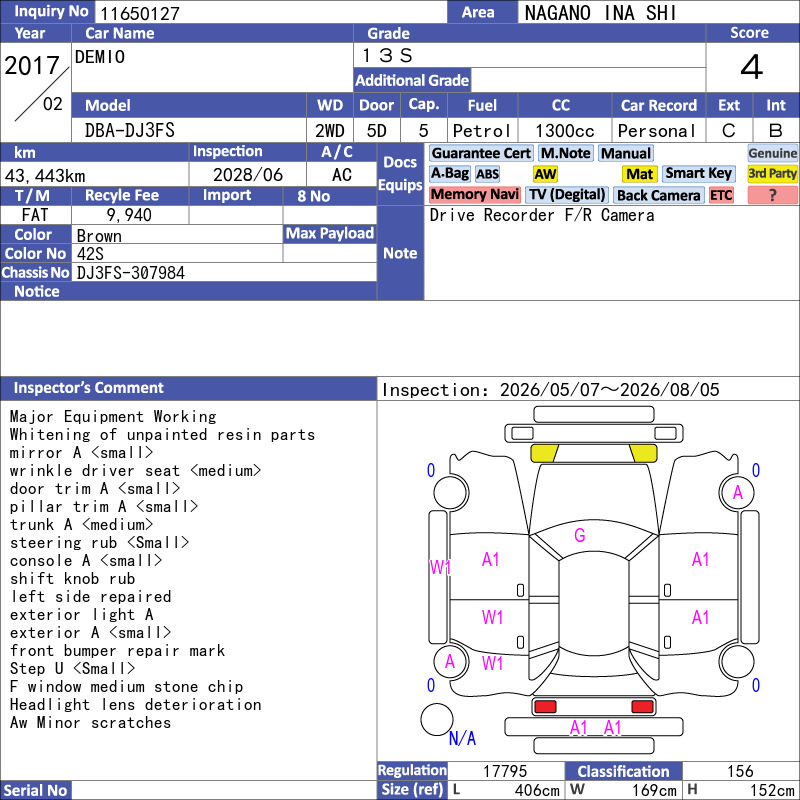Click the recycle fee 9,940
800x800 pixels.
click(129, 215)
